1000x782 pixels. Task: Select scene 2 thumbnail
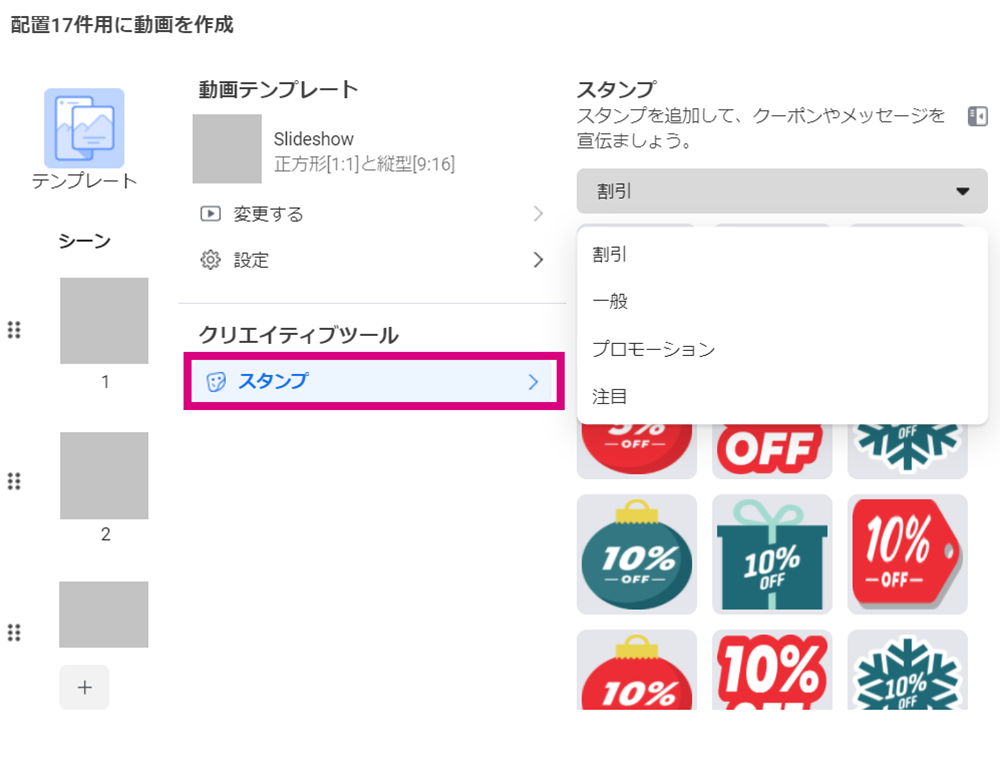coord(104,476)
